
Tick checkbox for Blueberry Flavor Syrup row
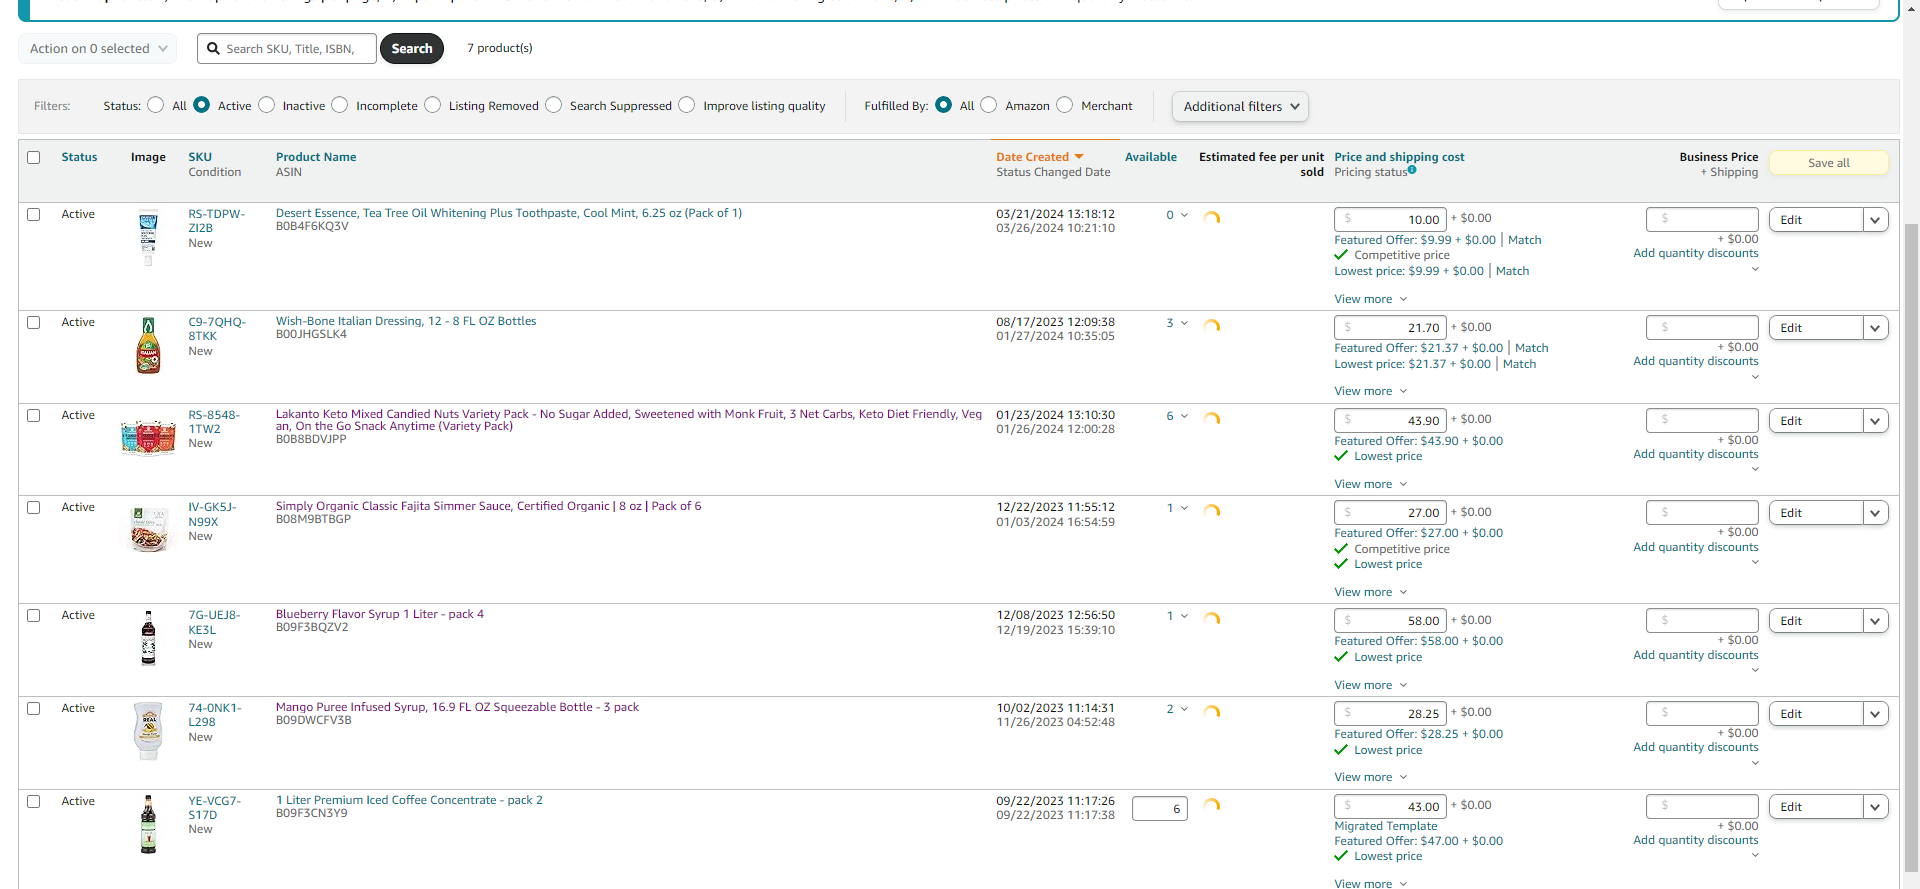click(34, 615)
